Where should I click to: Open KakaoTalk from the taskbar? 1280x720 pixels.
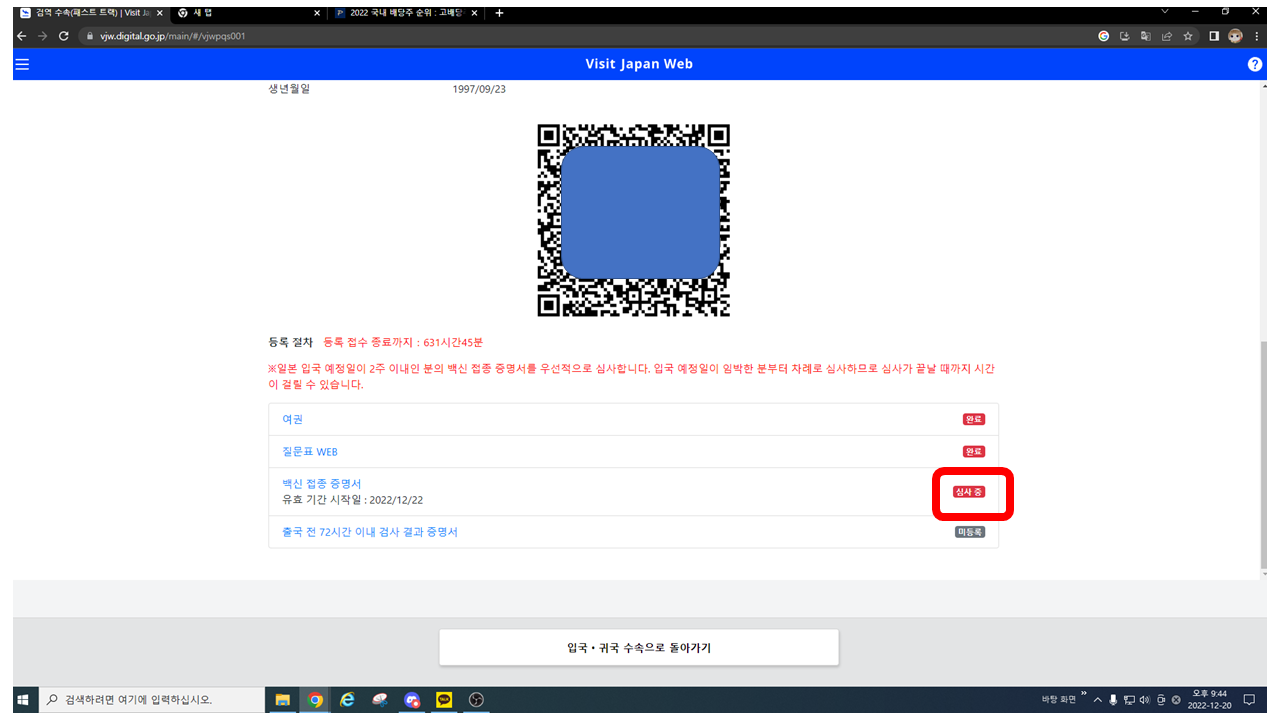coord(444,700)
